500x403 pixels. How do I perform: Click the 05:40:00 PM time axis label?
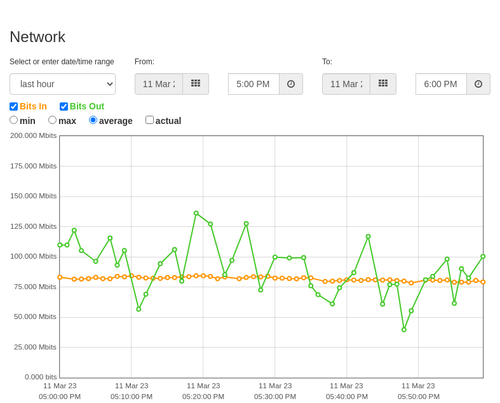pyautogui.click(x=347, y=397)
